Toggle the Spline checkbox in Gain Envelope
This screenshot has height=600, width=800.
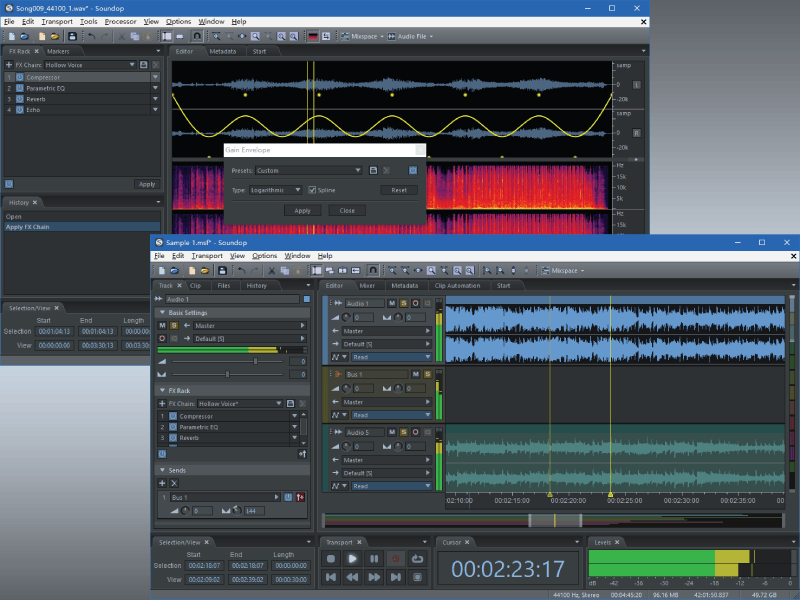[x=312, y=190]
